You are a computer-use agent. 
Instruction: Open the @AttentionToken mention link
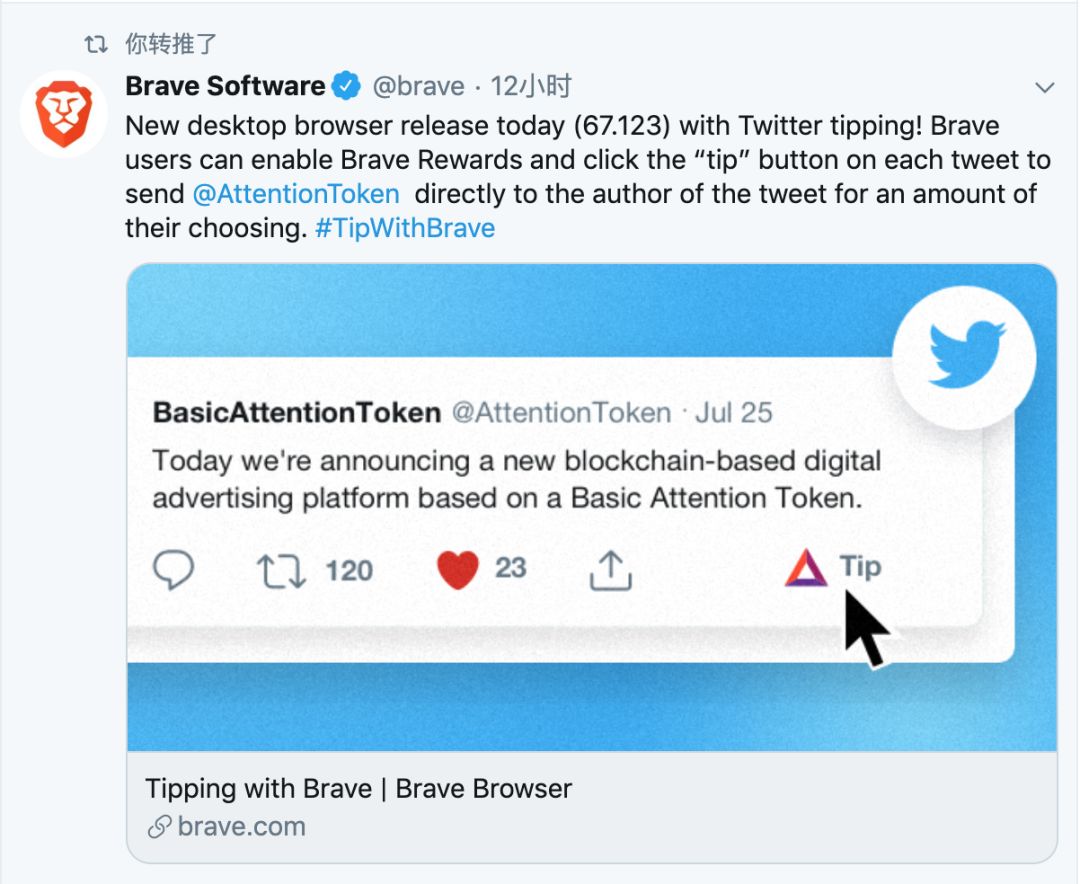(296, 194)
